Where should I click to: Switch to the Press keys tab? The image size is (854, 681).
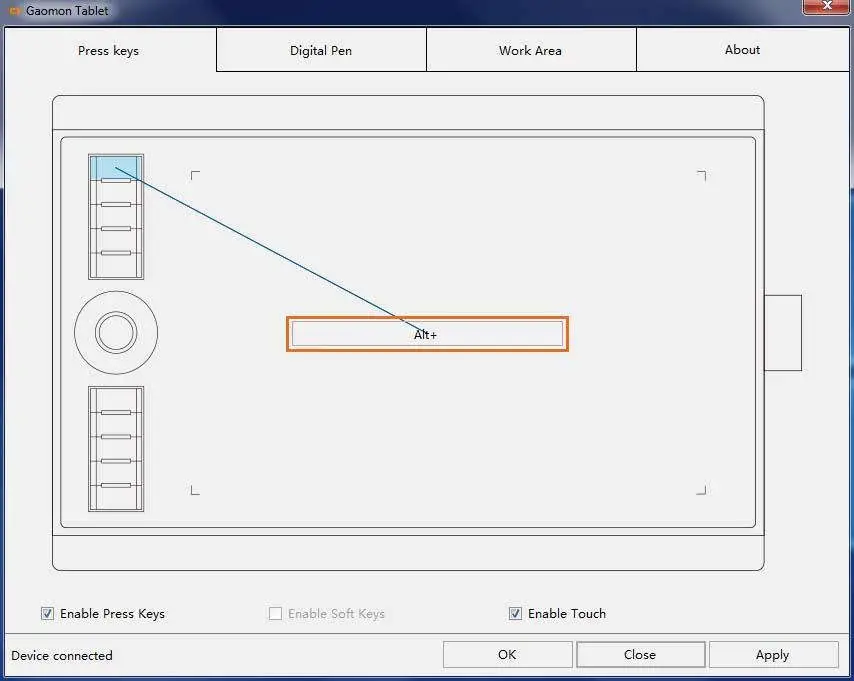point(109,51)
